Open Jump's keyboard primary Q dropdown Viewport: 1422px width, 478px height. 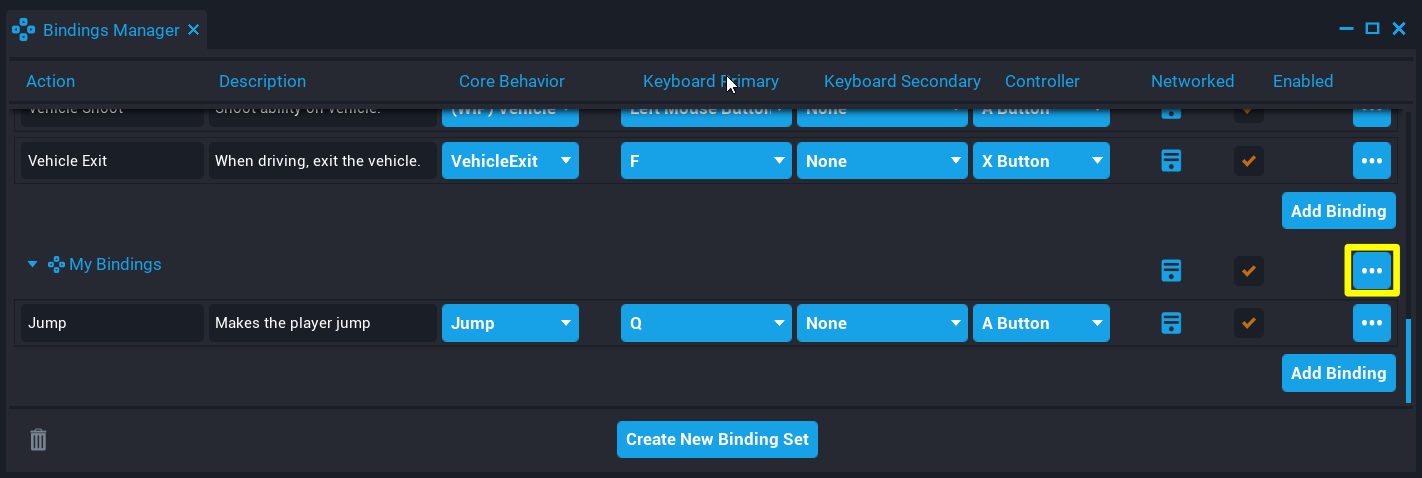706,323
